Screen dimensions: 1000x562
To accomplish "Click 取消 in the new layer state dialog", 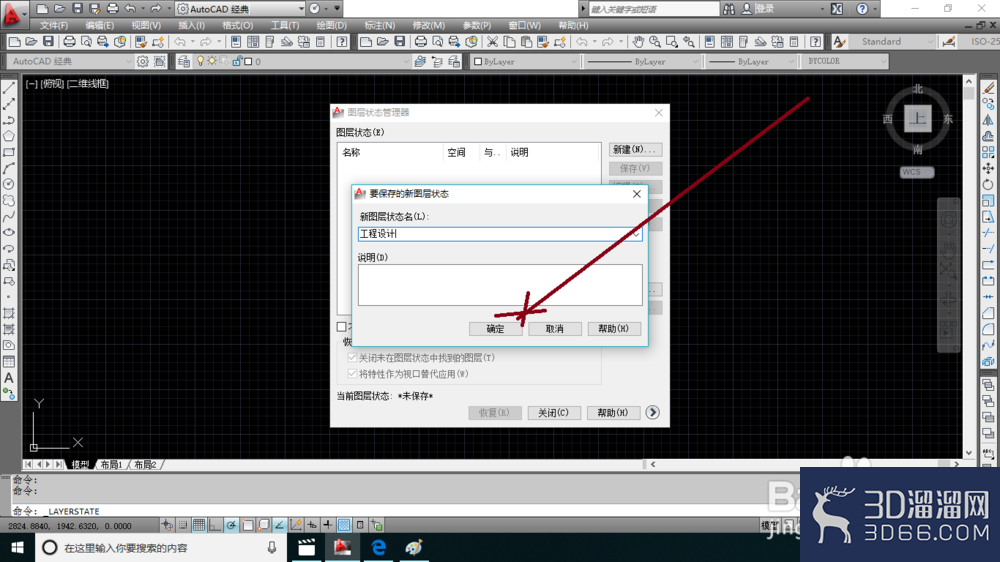I will [x=554, y=329].
